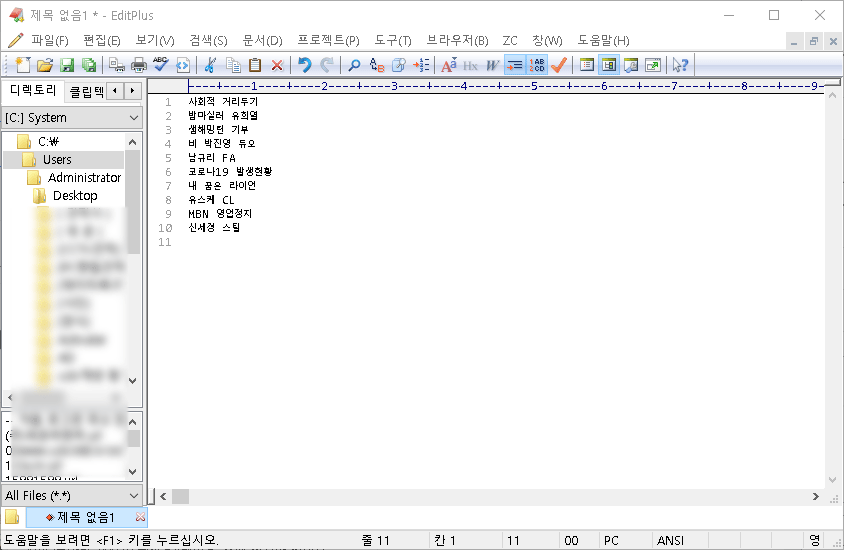
Task: Toggle the Word Wrap W icon
Action: (x=492, y=66)
